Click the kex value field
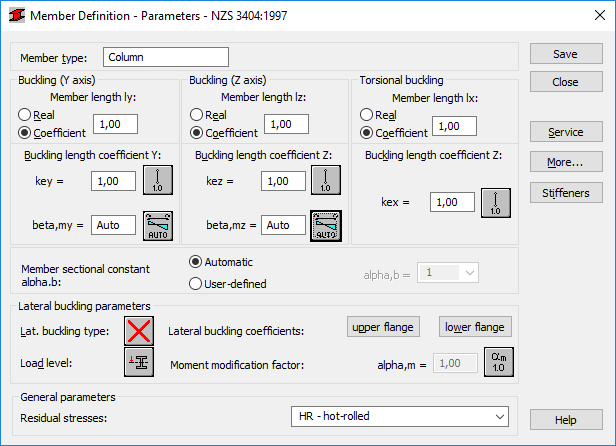 pos(452,202)
